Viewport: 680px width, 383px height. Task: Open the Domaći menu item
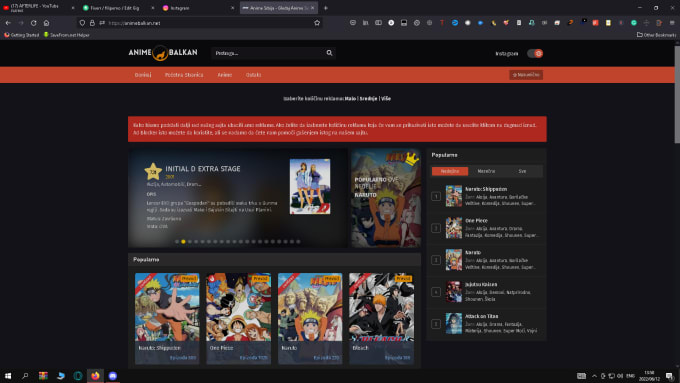pyautogui.click(x=143, y=75)
